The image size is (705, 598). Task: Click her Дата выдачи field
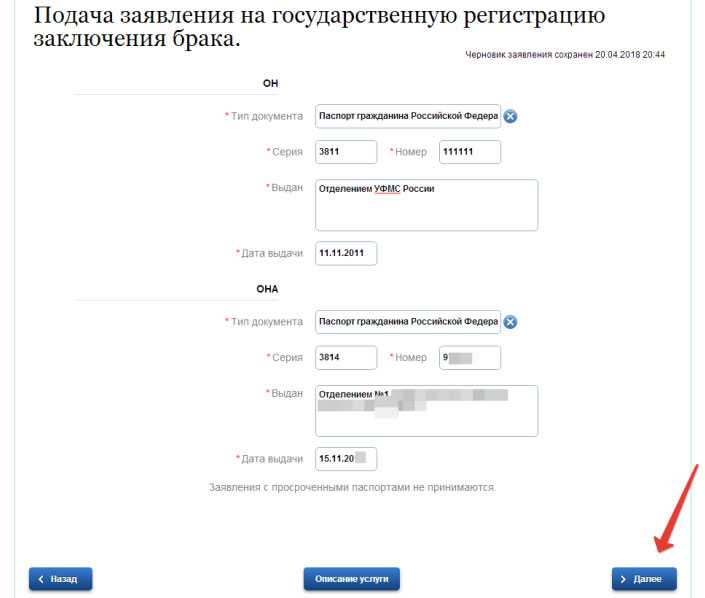(346, 459)
